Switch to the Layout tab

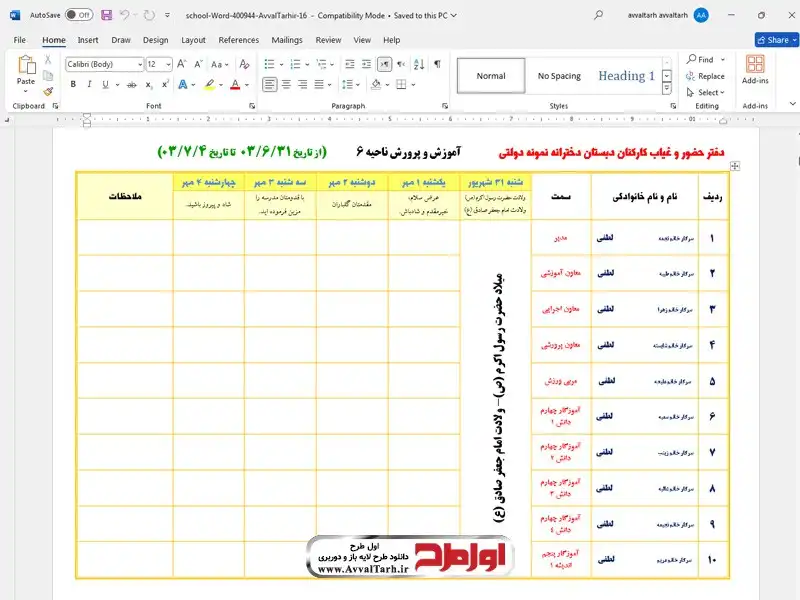pos(193,40)
